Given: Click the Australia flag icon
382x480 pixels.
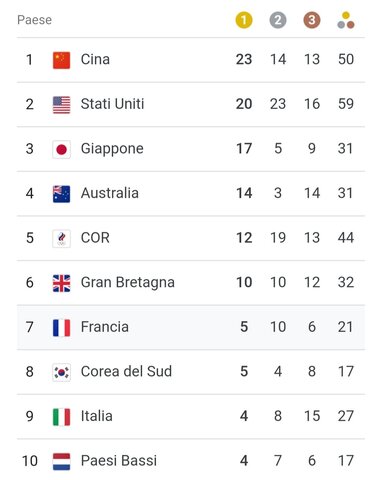Looking at the screenshot, I should point(62,194).
